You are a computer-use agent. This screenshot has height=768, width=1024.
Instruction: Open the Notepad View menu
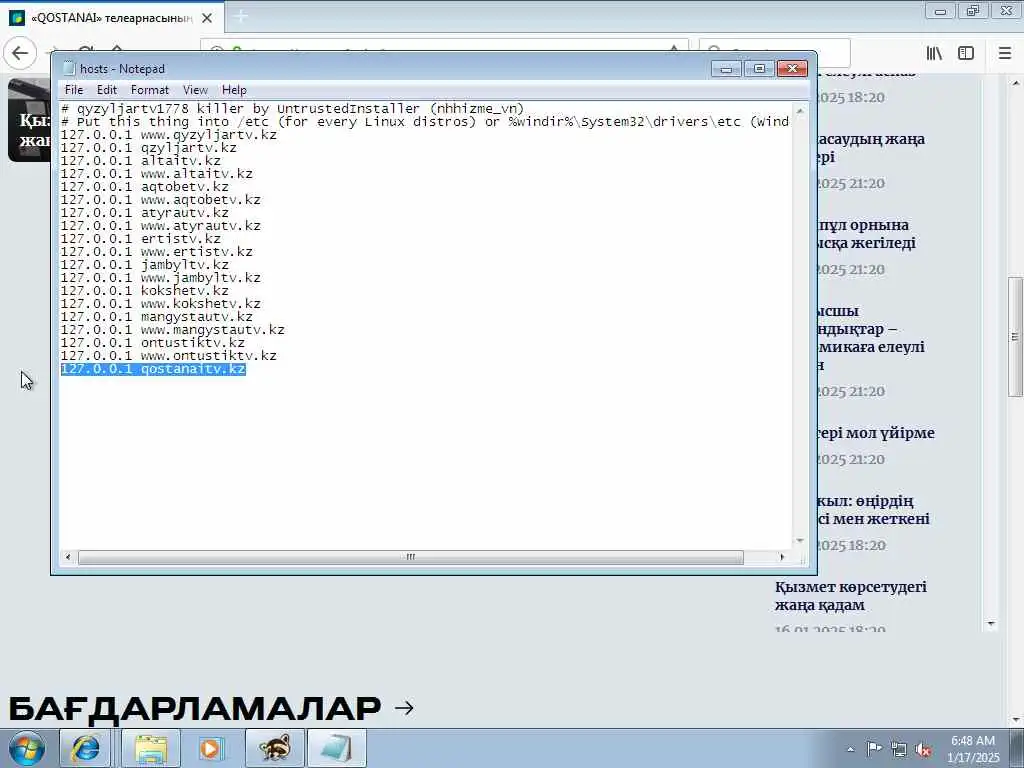point(195,90)
